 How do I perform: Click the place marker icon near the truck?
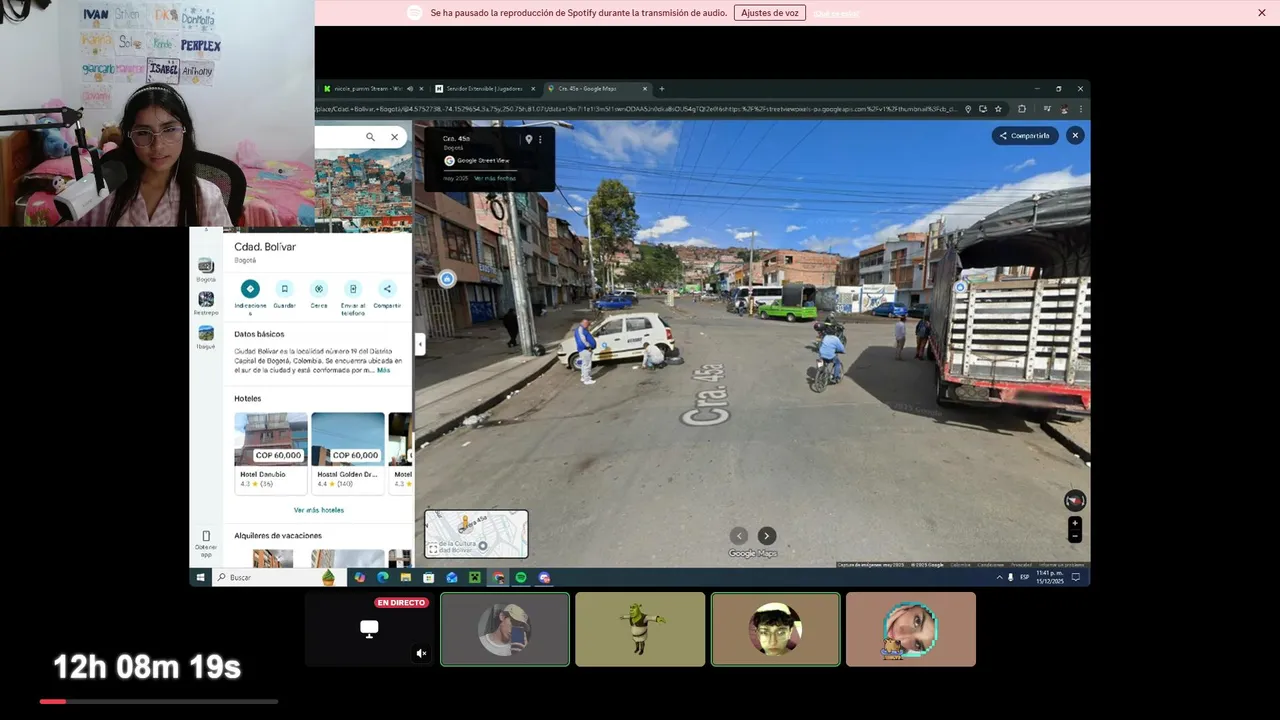click(961, 287)
